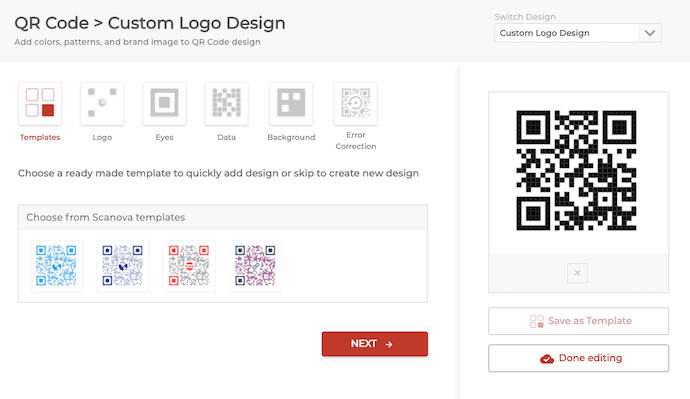Click the black QR code preview image
The height and width of the screenshot is (399, 690).
pyautogui.click(x=576, y=170)
